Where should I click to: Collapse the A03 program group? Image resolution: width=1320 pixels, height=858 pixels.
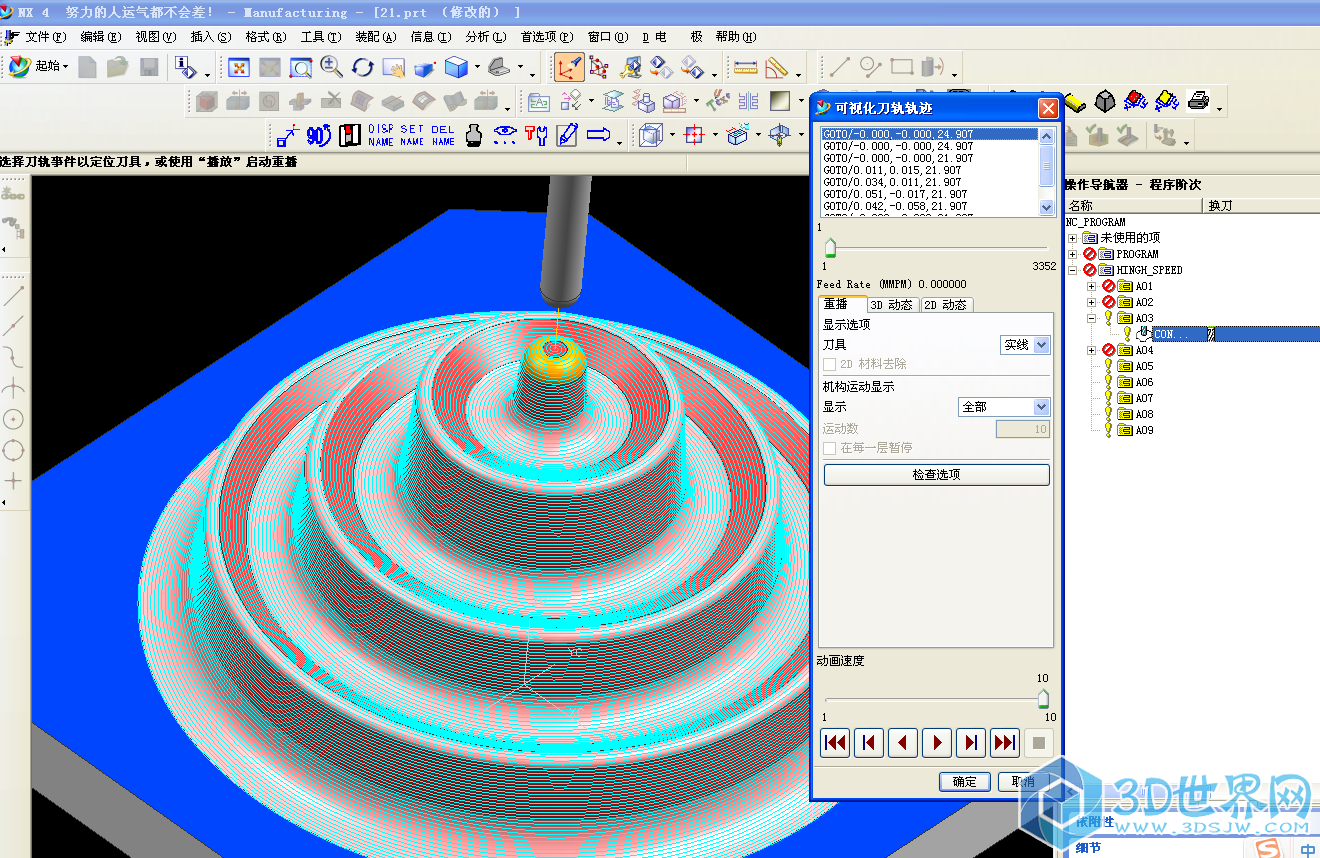[1091, 318]
